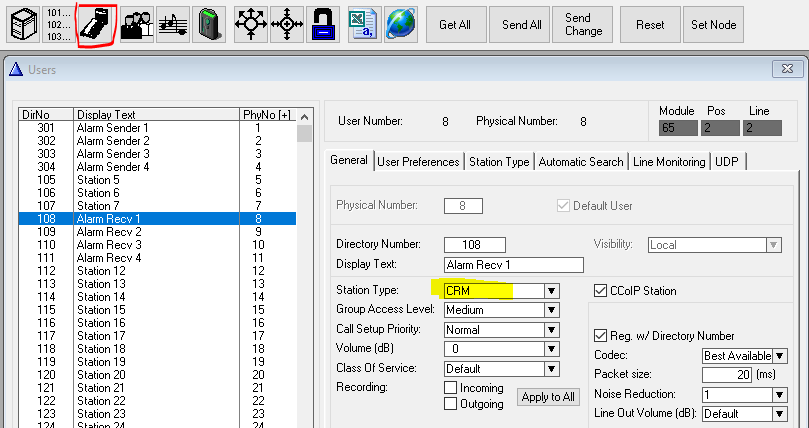Enable Incoming recording checkbox
The width and height of the screenshot is (809, 428).
[x=450, y=387]
